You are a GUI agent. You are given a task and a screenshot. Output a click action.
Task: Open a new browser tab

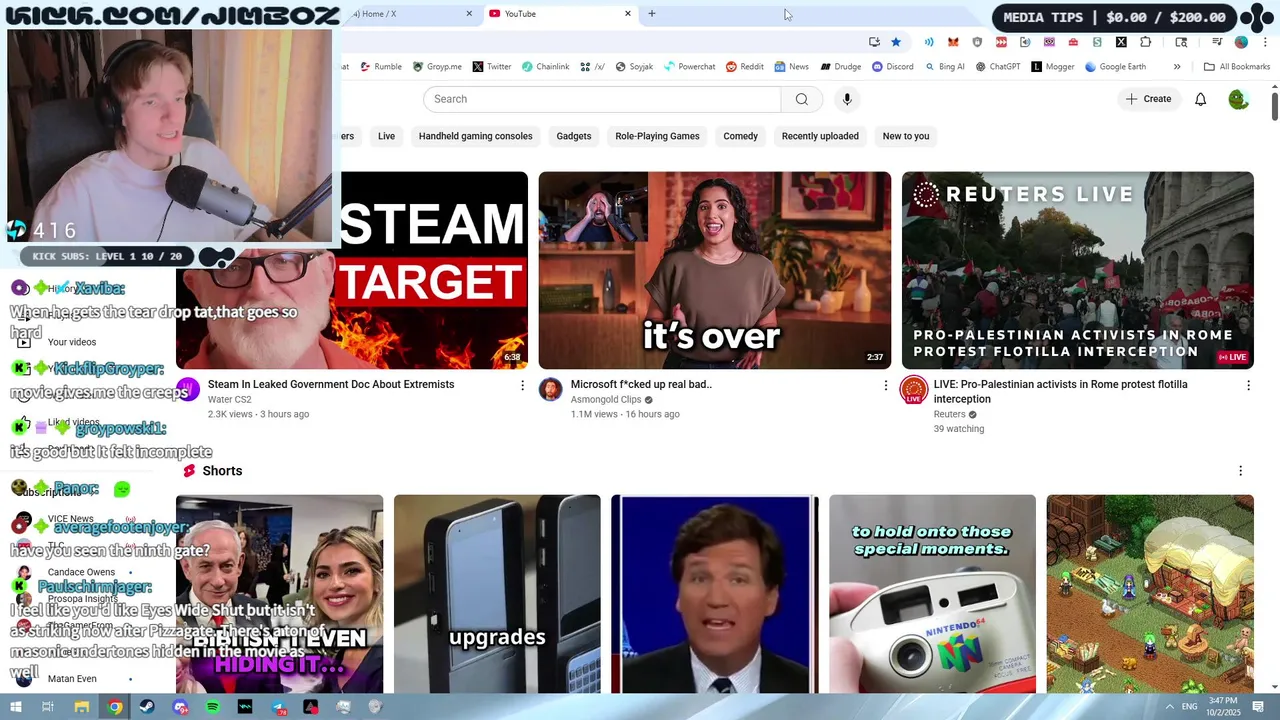pyautogui.click(x=652, y=14)
